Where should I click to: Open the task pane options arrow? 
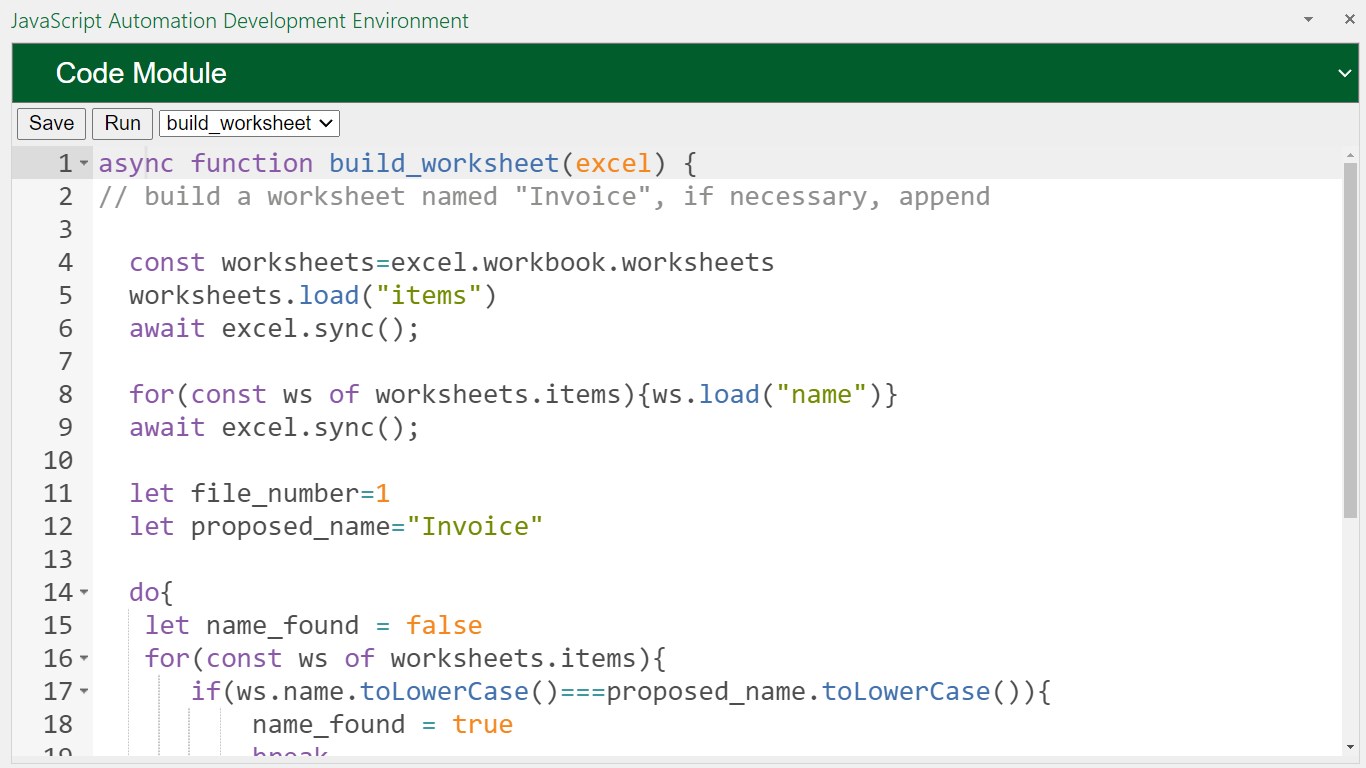tap(1309, 20)
